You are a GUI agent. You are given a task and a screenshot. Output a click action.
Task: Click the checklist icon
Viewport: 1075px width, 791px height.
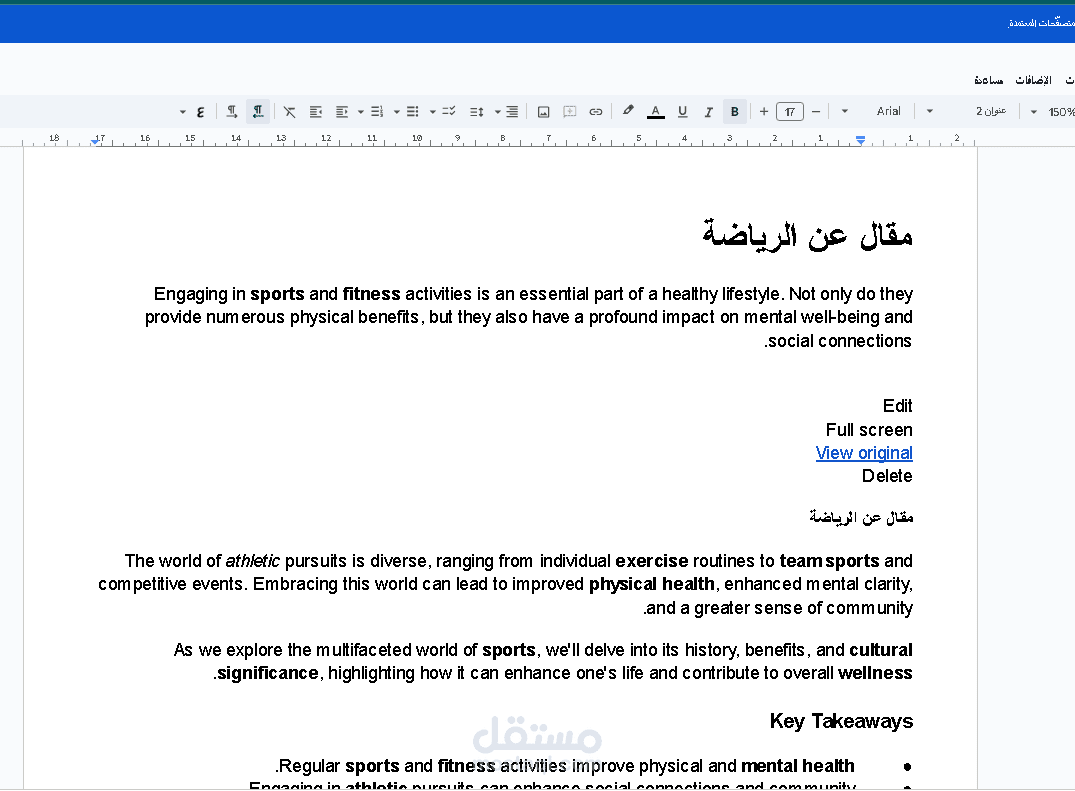coord(449,112)
